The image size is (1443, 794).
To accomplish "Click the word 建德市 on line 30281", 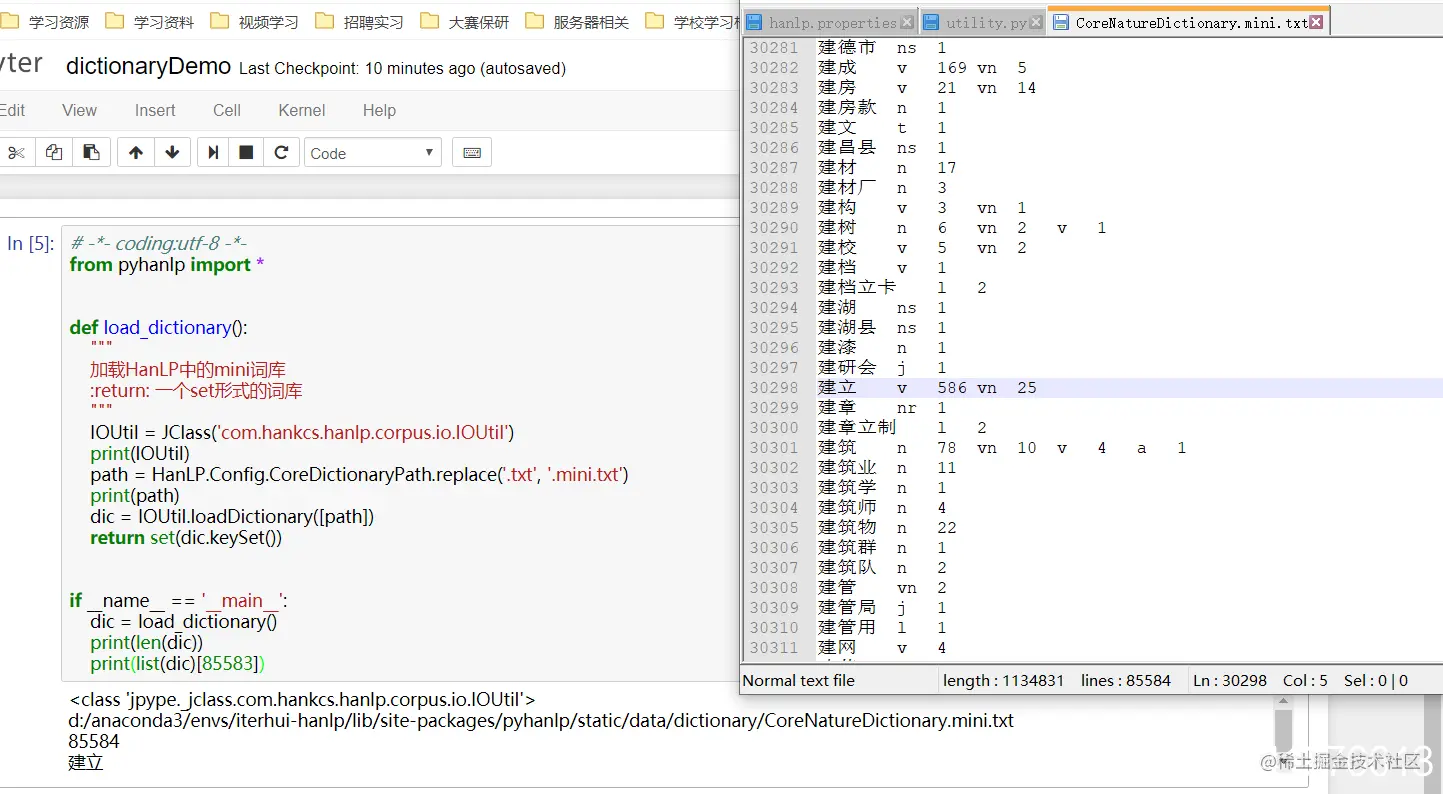I will pyautogui.click(x=847, y=47).
